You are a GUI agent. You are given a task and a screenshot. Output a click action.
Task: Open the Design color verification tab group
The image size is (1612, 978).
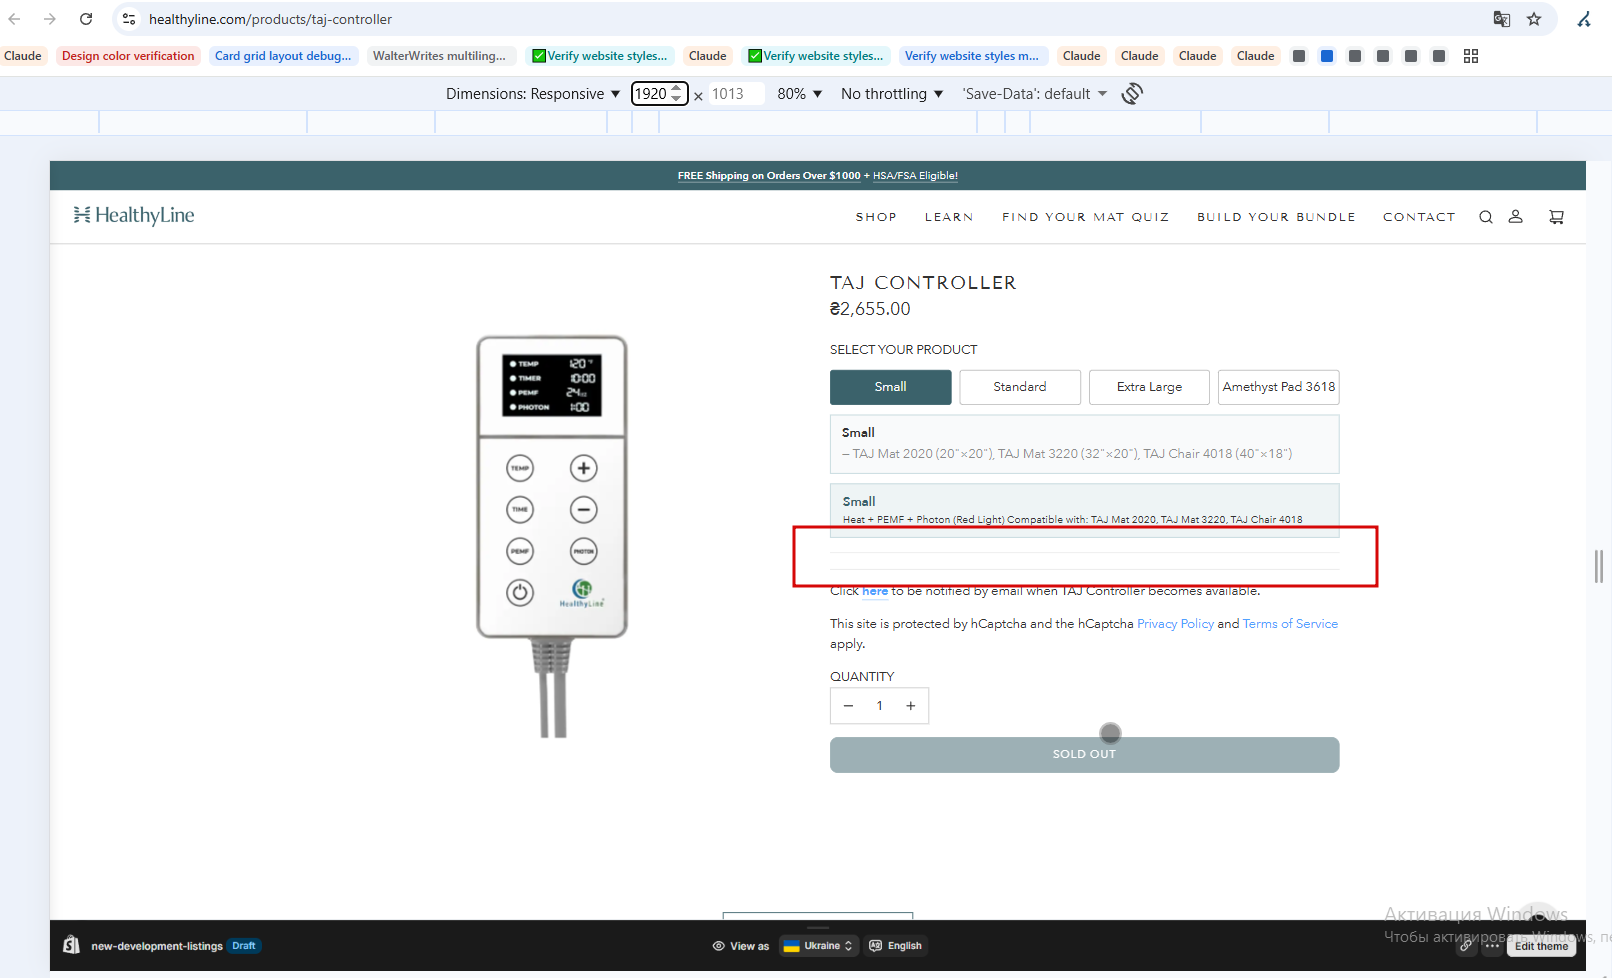click(128, 56)
